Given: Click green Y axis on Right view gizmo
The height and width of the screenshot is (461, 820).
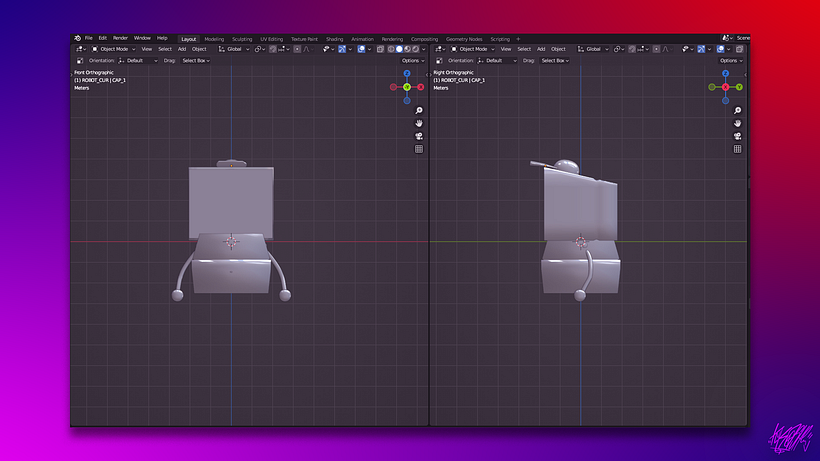Looking at the screenshot, I should (x=739, y=87).
